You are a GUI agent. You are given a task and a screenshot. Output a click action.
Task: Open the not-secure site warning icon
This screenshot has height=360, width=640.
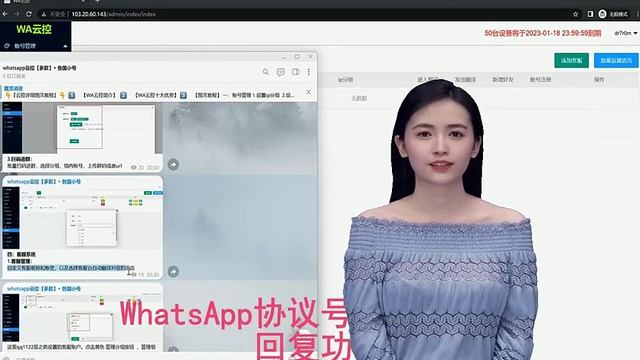tap(44, 14)
